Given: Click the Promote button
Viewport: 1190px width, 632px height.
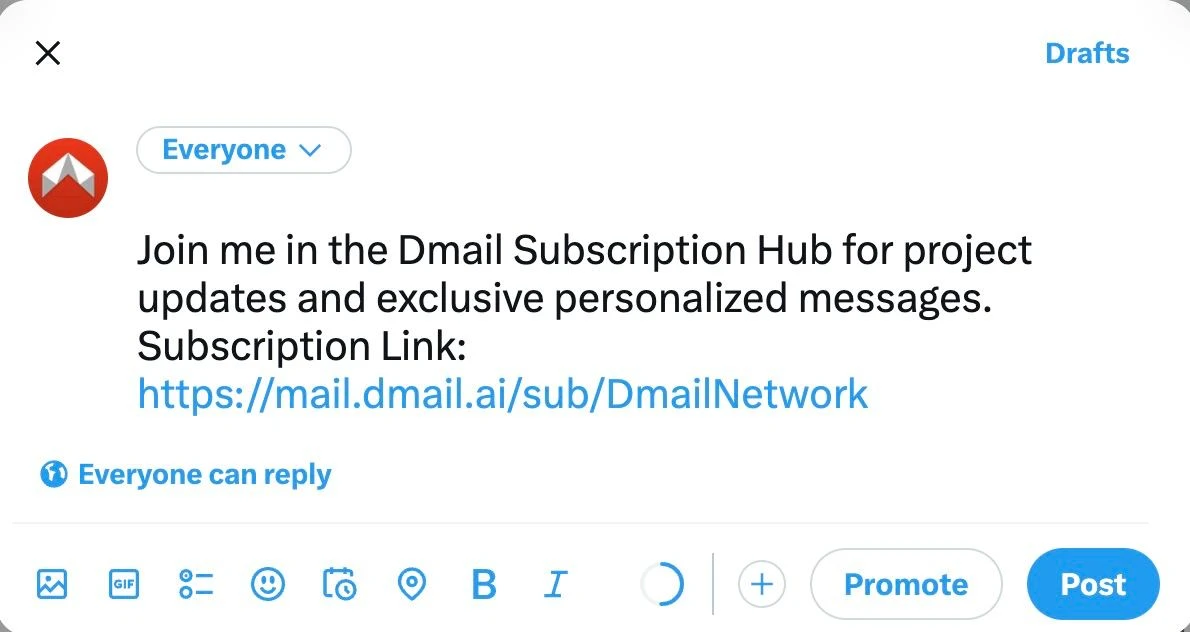Looking at the screenshot, I should coord(905,584).
